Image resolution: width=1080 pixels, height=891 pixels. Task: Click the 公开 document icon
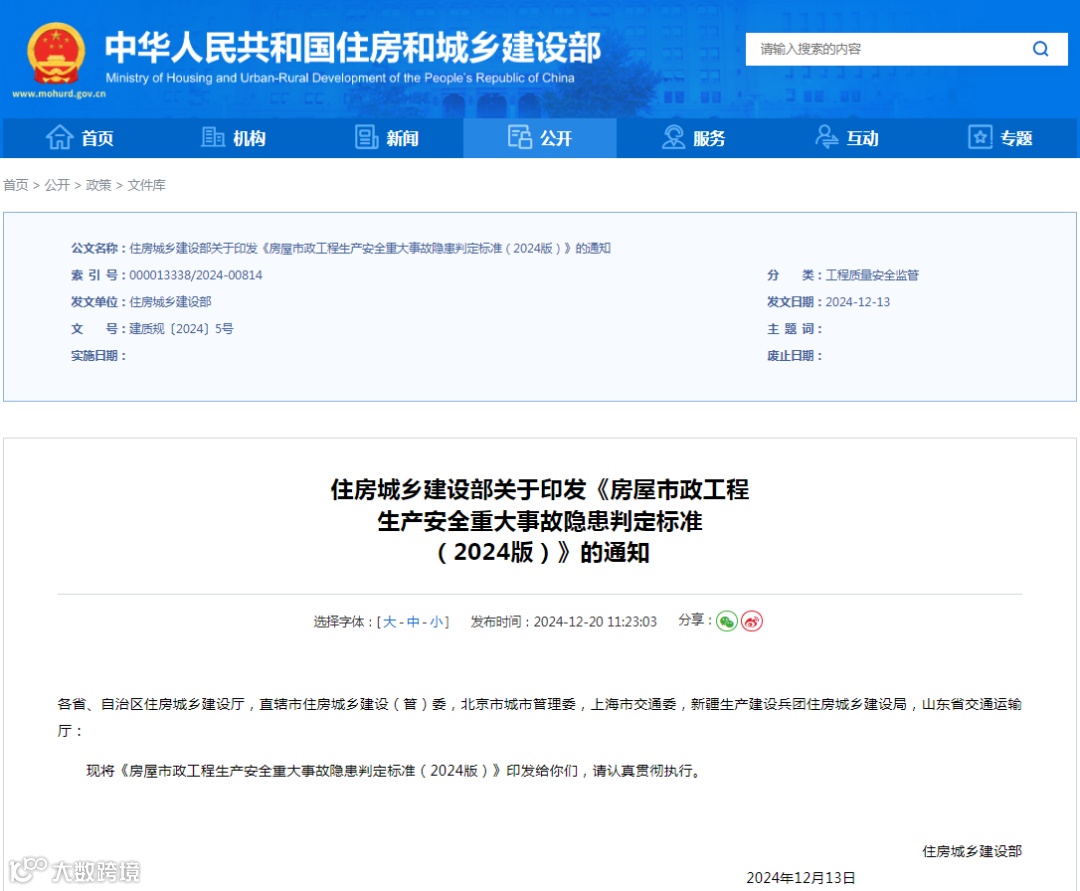tap(520, 137)
